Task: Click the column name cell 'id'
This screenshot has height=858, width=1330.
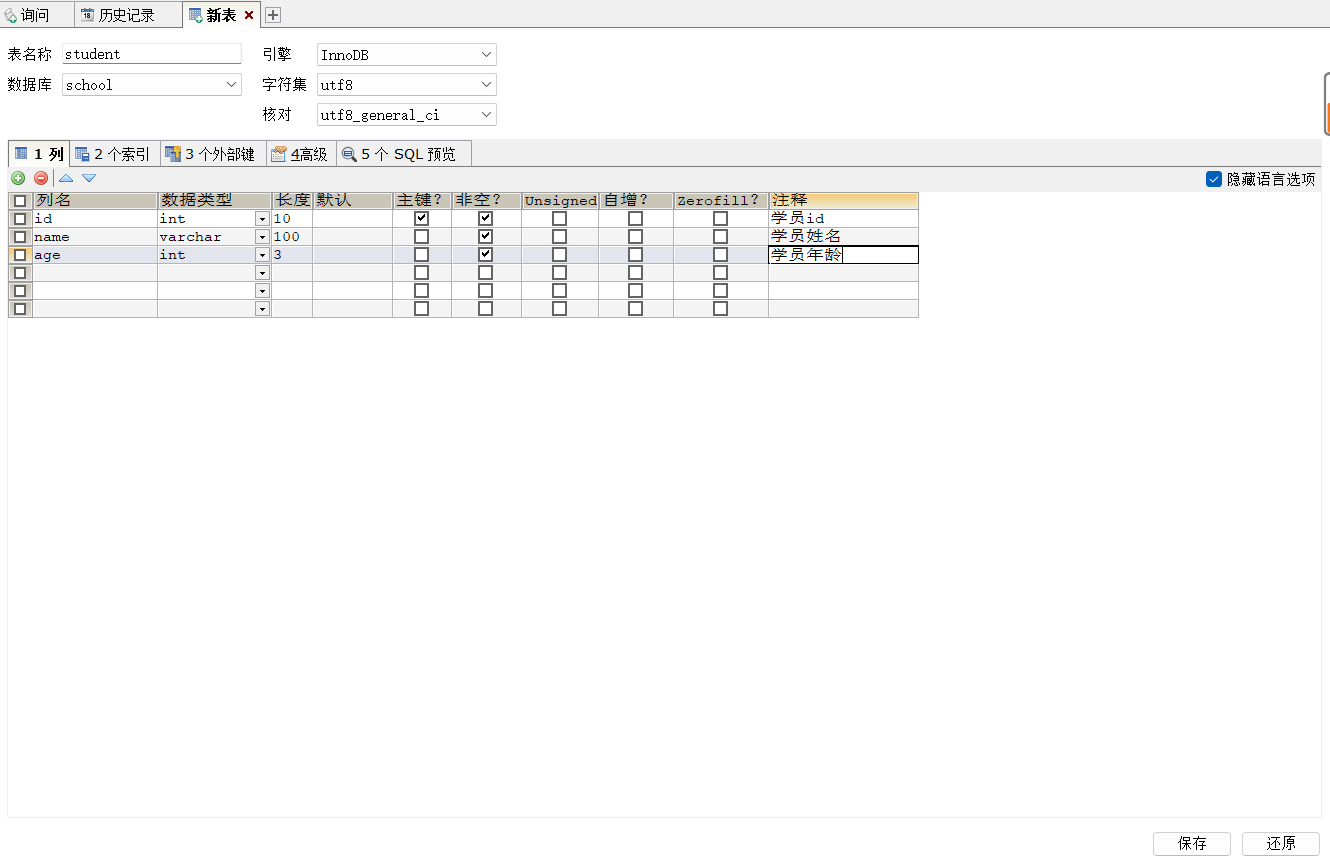Action: 95,218
